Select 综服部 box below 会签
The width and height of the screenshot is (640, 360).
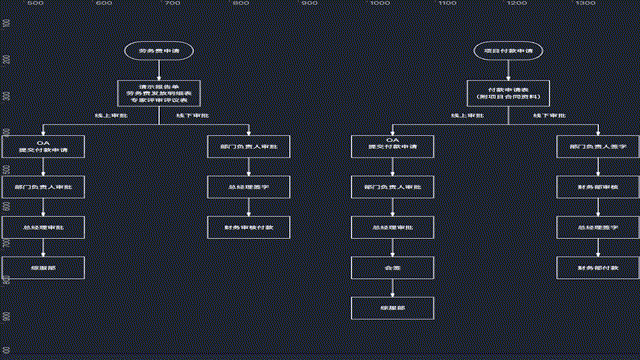tap(393, 308)
